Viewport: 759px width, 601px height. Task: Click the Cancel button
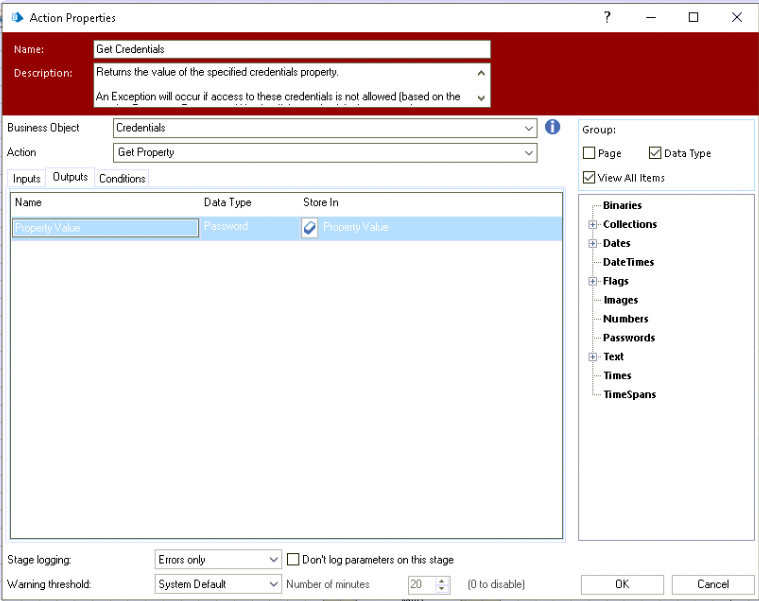pos(713,584)
